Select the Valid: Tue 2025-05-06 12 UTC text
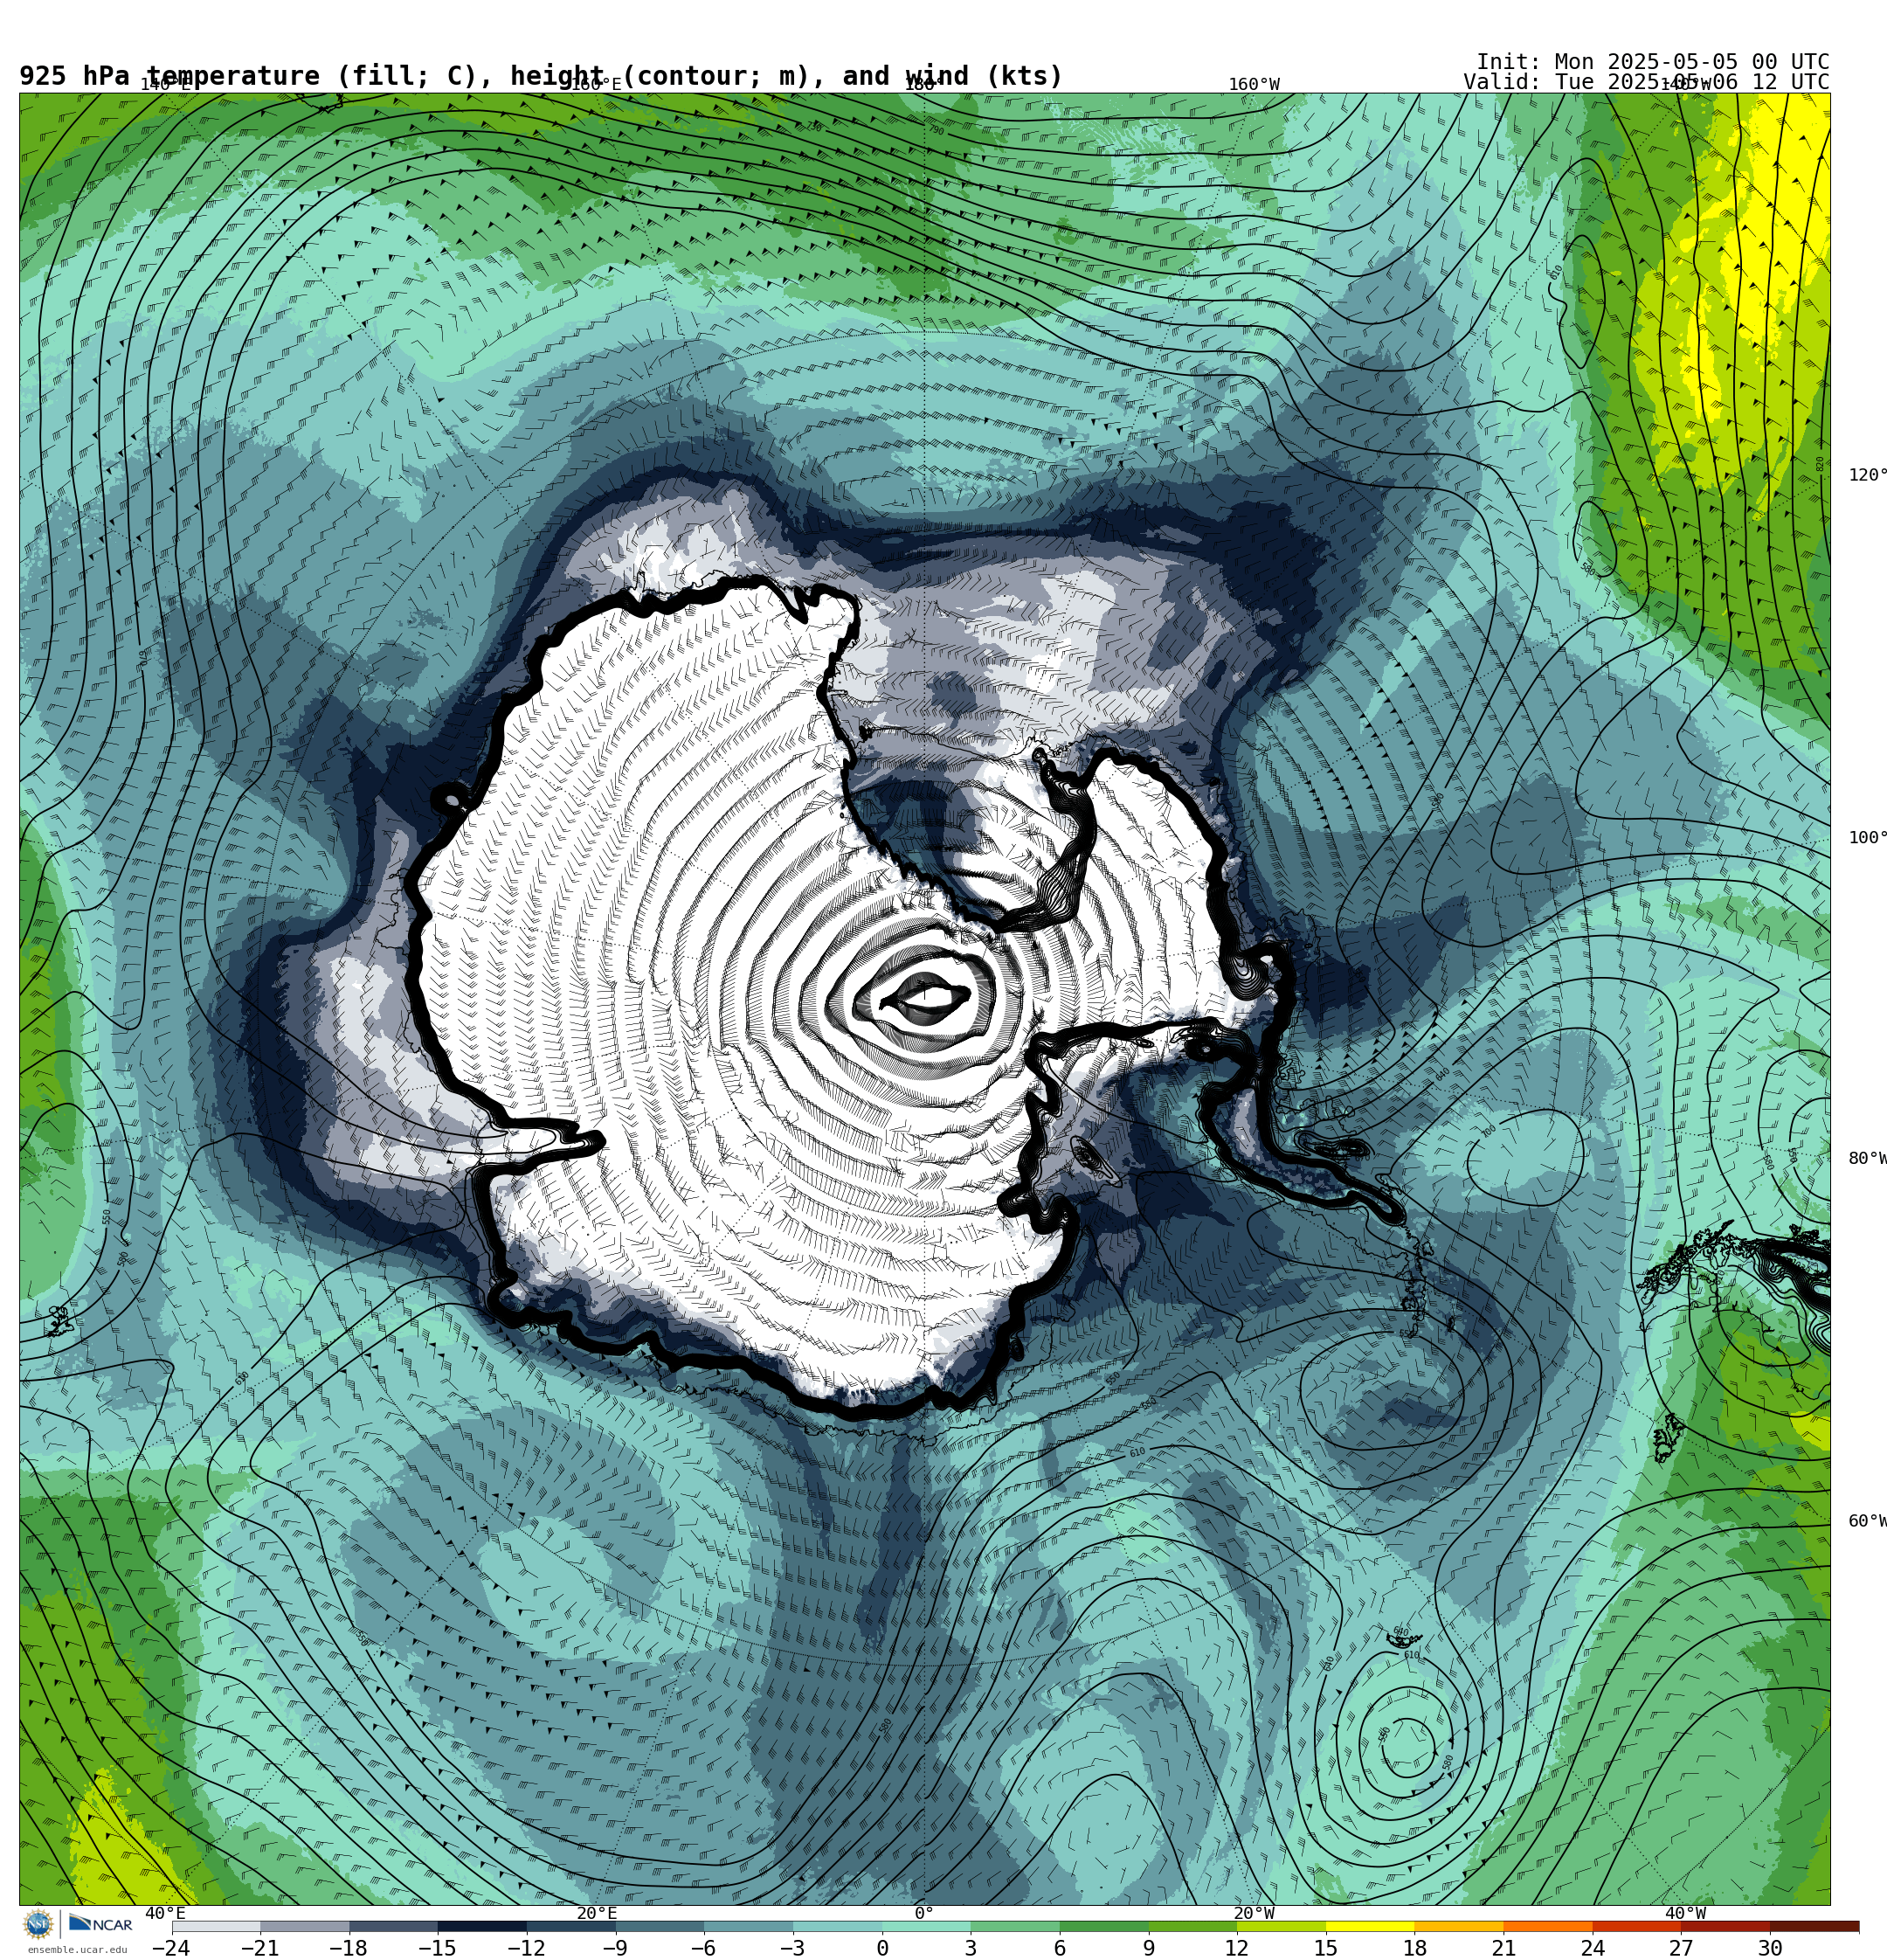Viewport: 1887px width, 1960px height. (x=1646, y=82)
